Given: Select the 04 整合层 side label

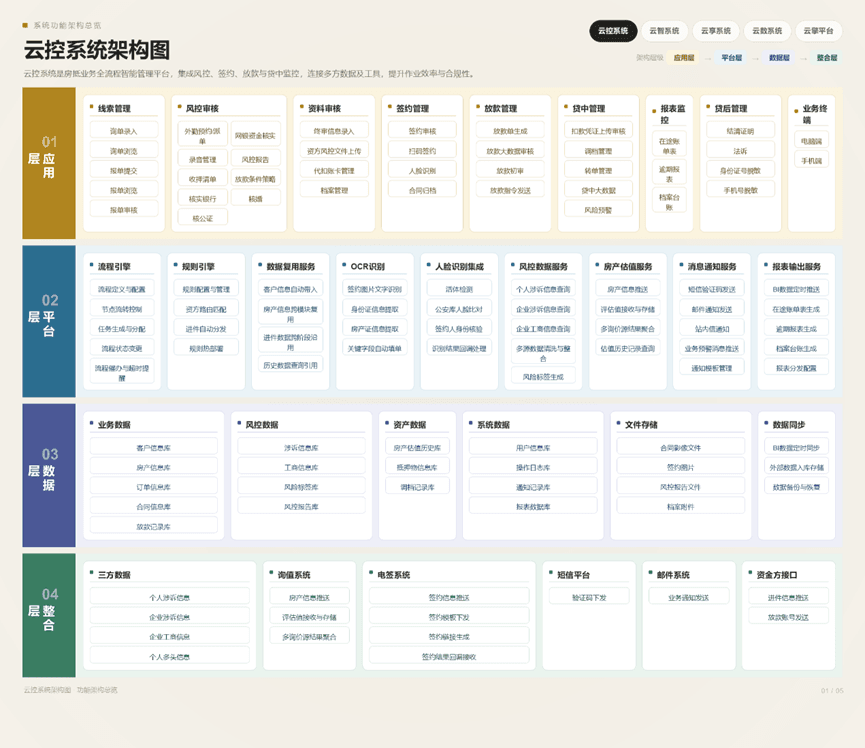Looking at the screenshot, I should (49, 616).
